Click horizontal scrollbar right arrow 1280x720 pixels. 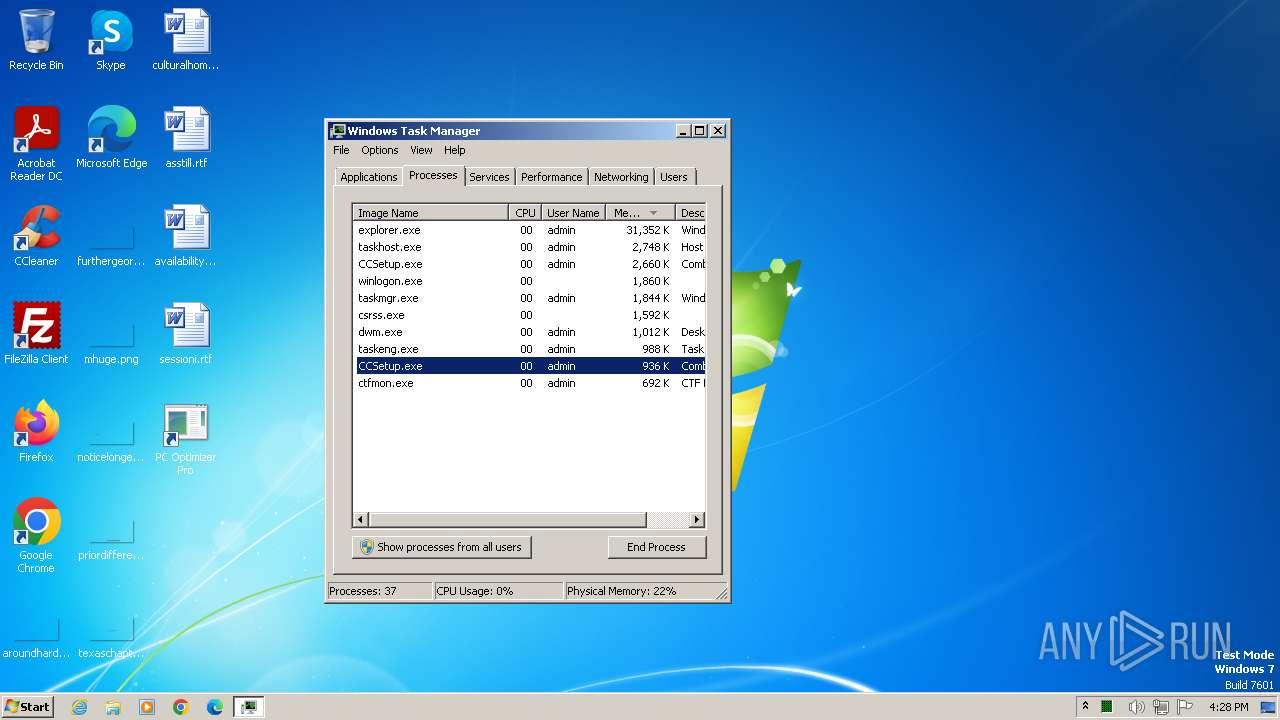pos(697,520)
